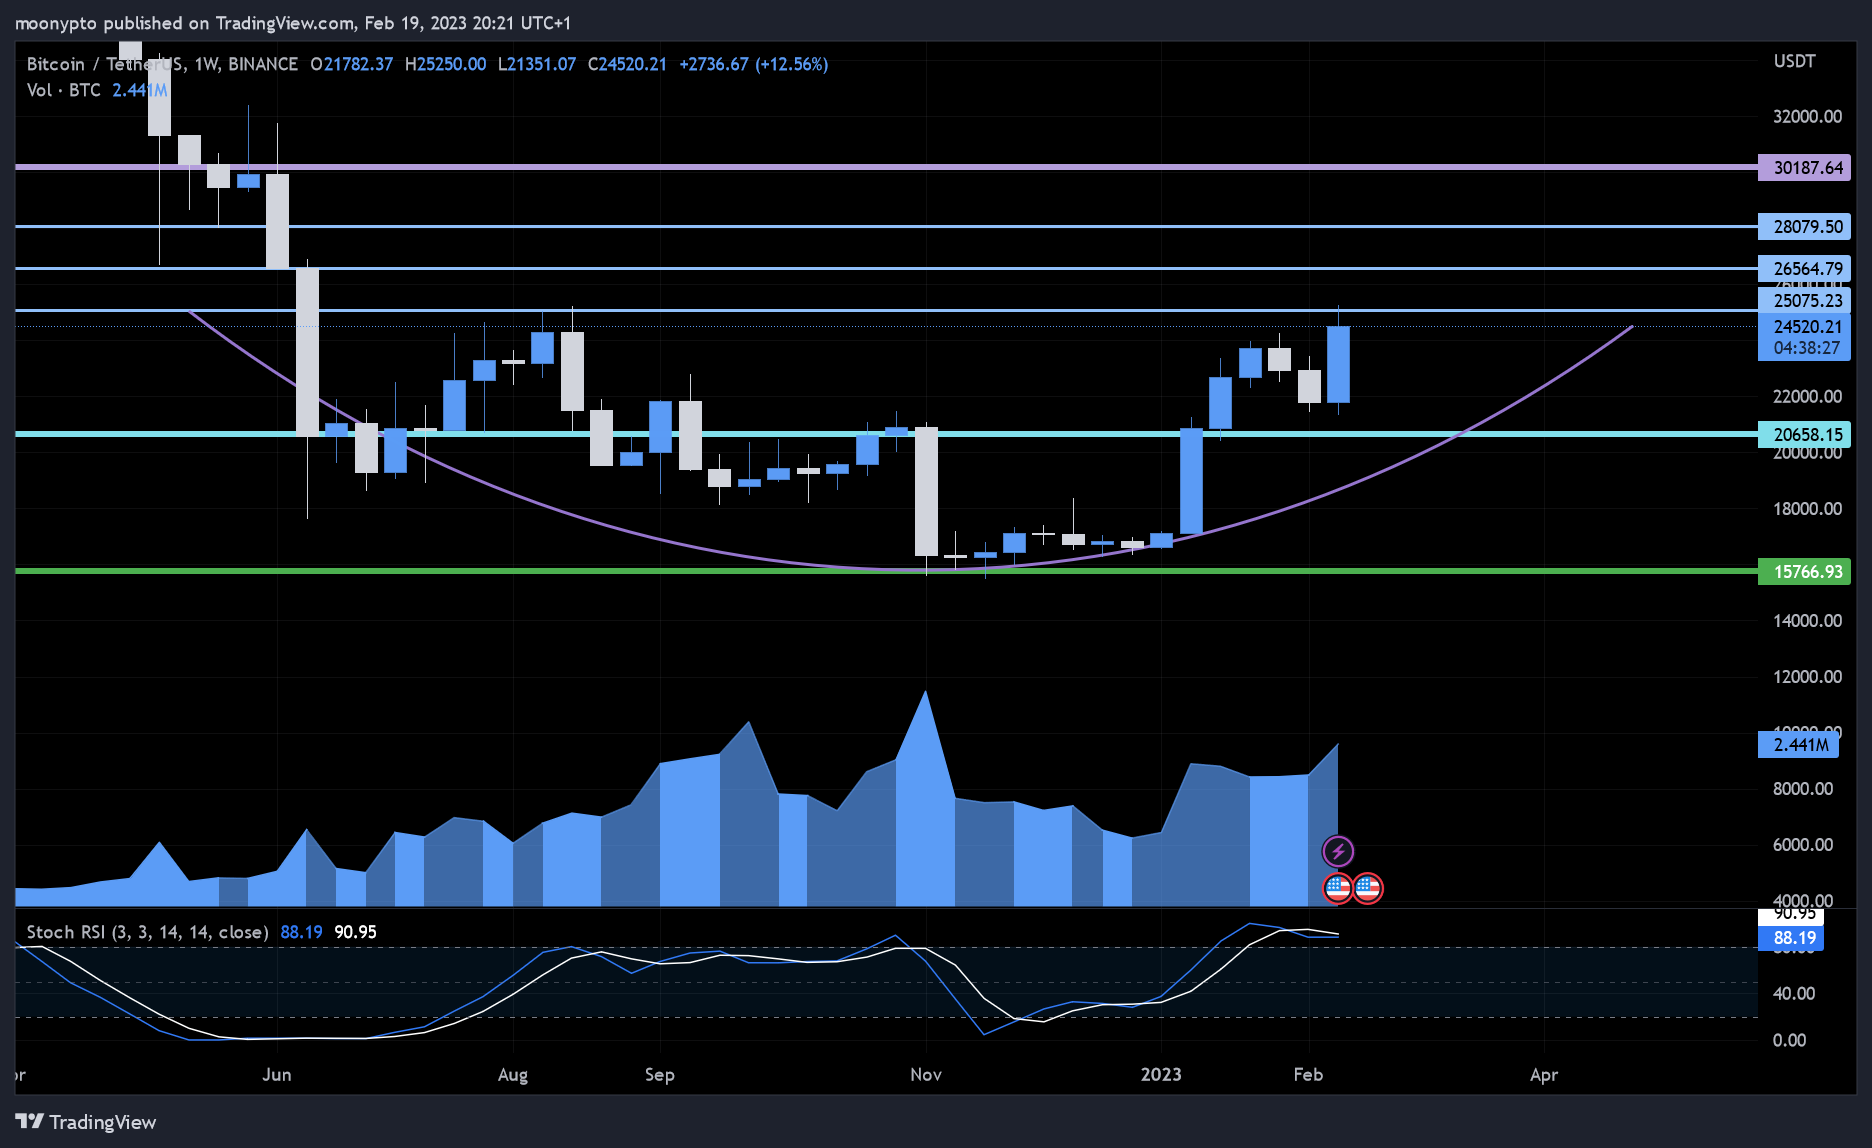Click the Sep label on time axis

[660, 1074]
